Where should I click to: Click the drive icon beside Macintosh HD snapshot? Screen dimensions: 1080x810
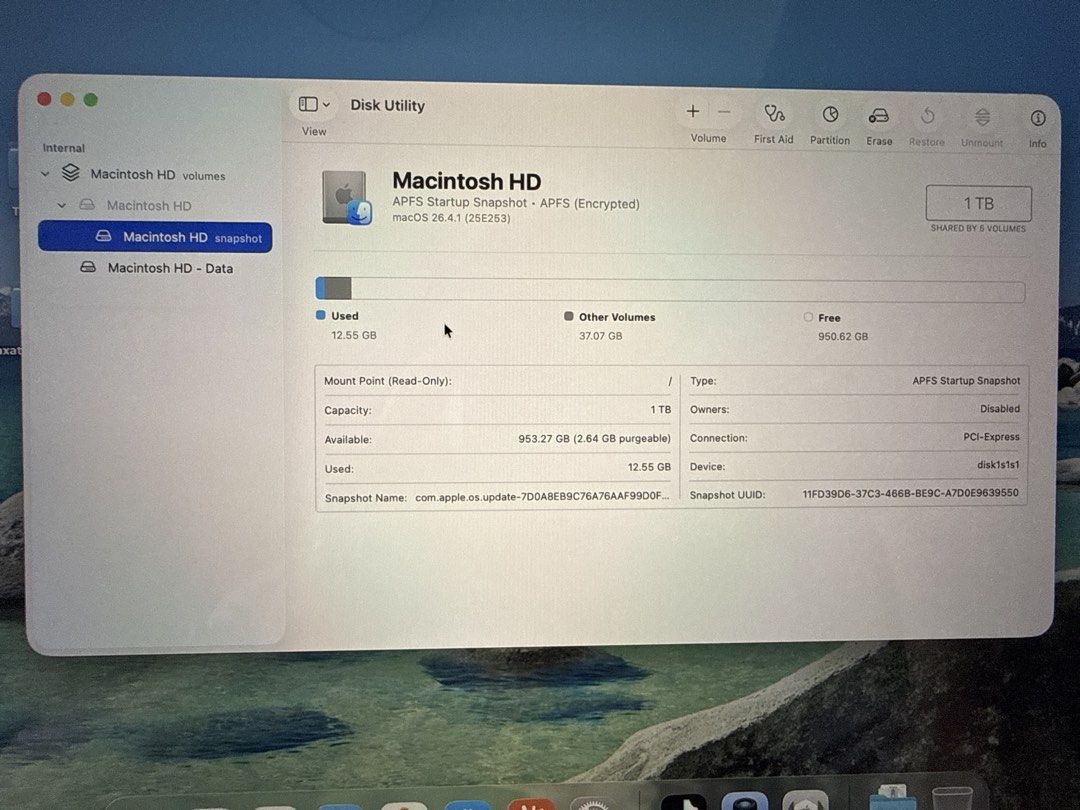coord(103,236)
